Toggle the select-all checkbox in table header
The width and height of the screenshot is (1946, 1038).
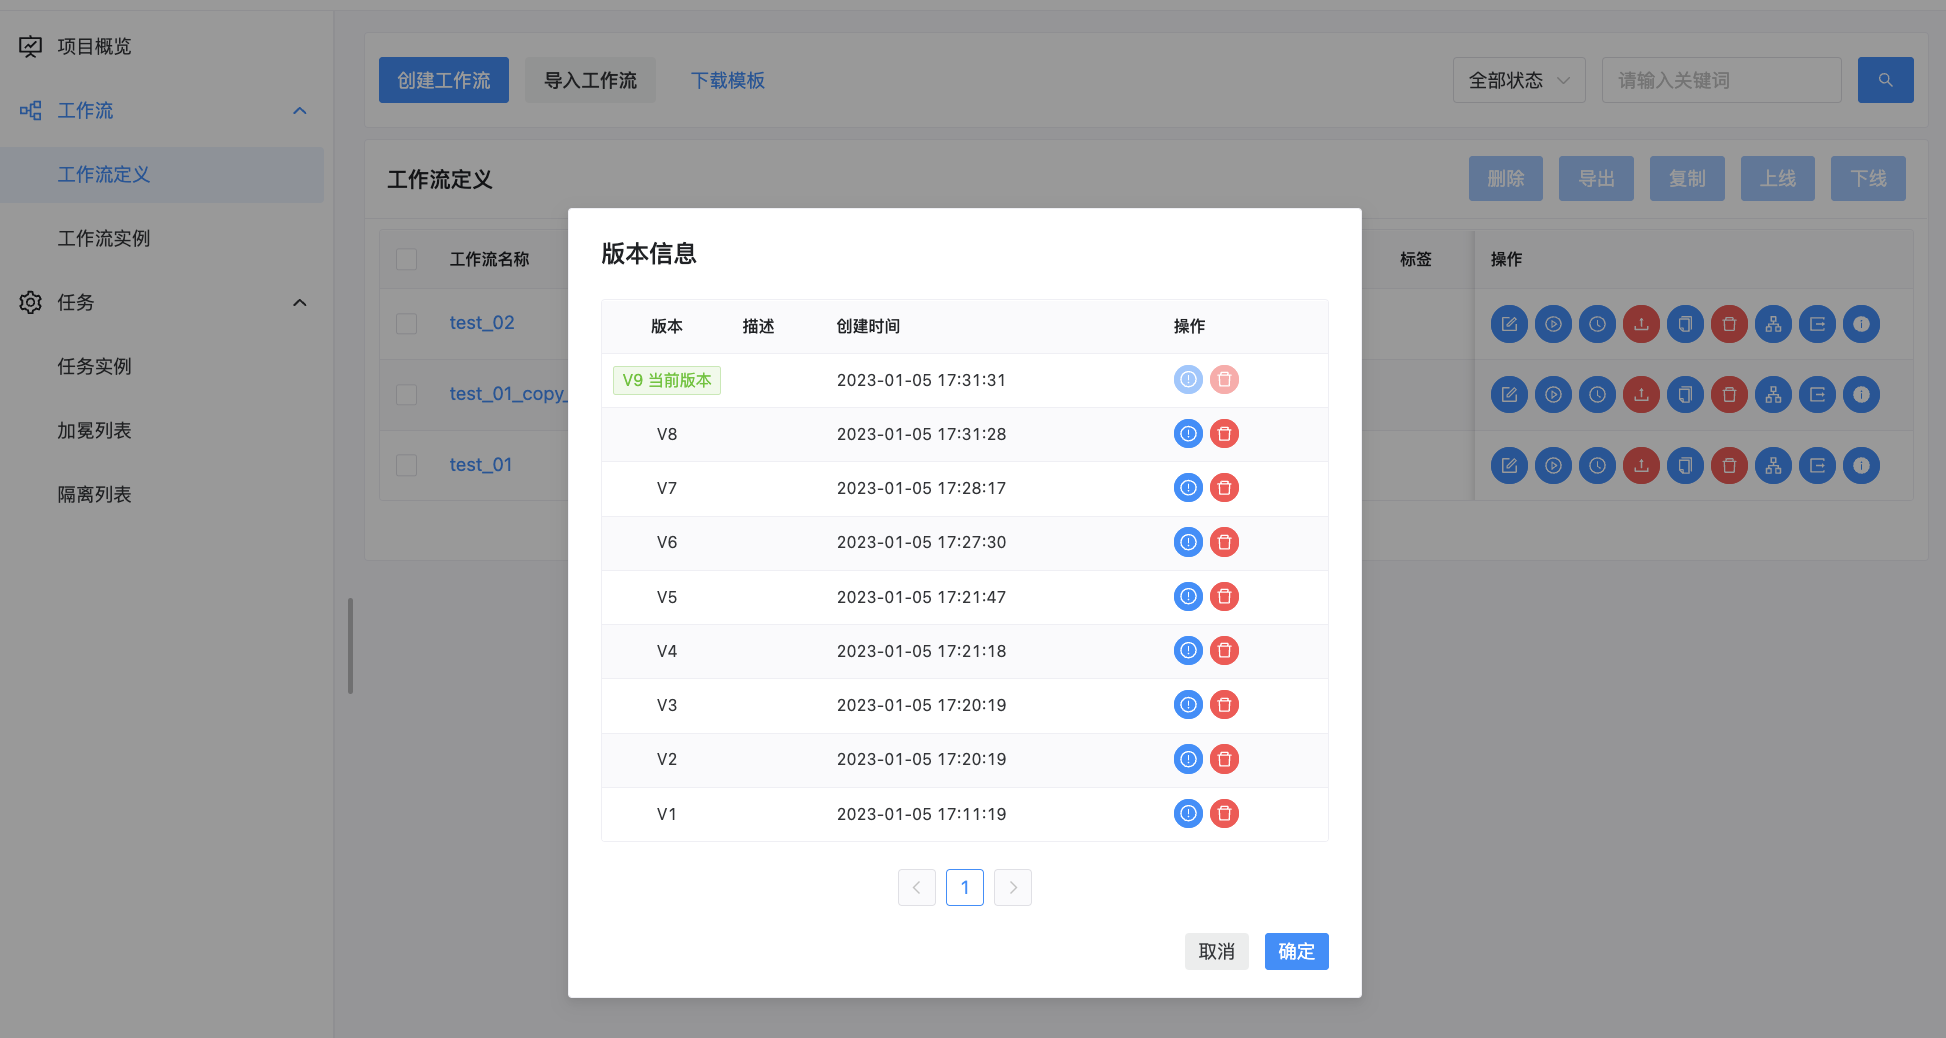[x=407, y=258]
